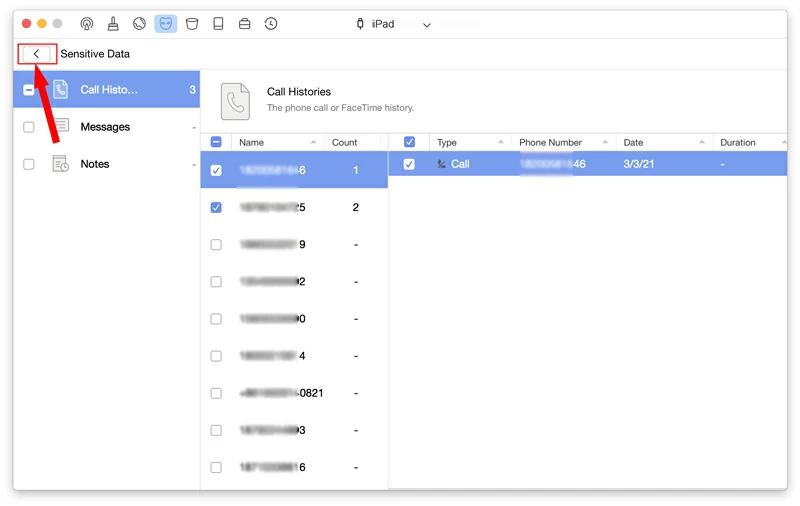The width and height of the screenshot is (800, 506).
Task: Enable the Notes category checkbox
Action: [29, 164]
